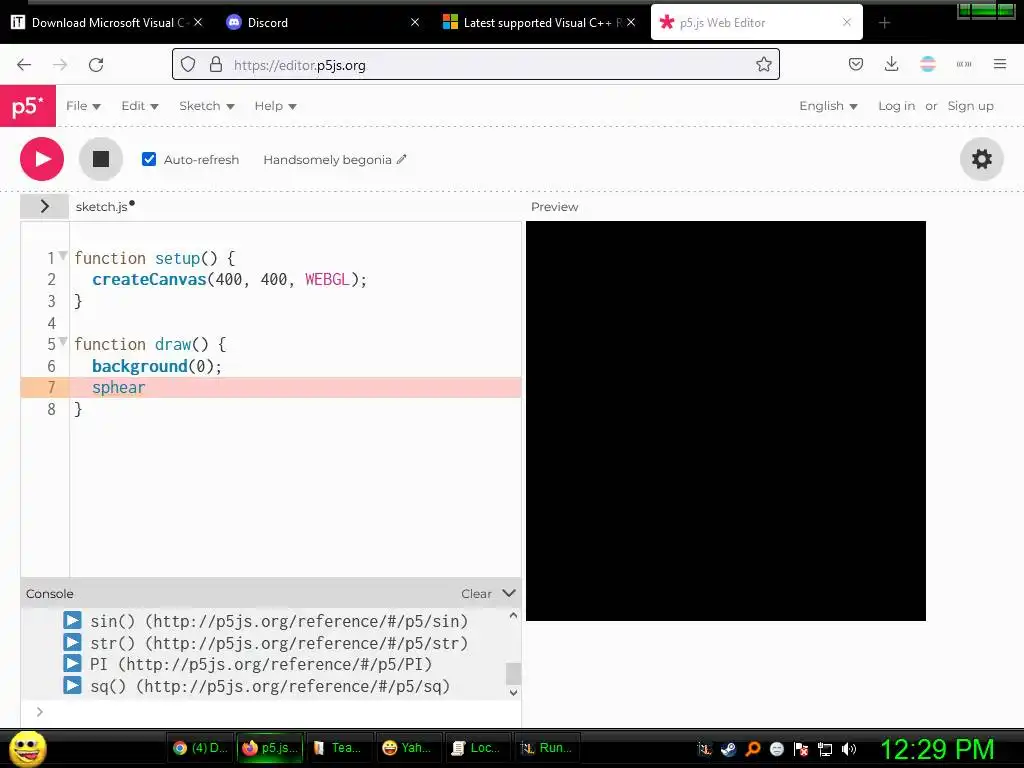Viewport: 1024px width, 768px height.
Task: Click the 12:29 PM taskbar clock
Action: pyautogui.click(x=937, y=748)
